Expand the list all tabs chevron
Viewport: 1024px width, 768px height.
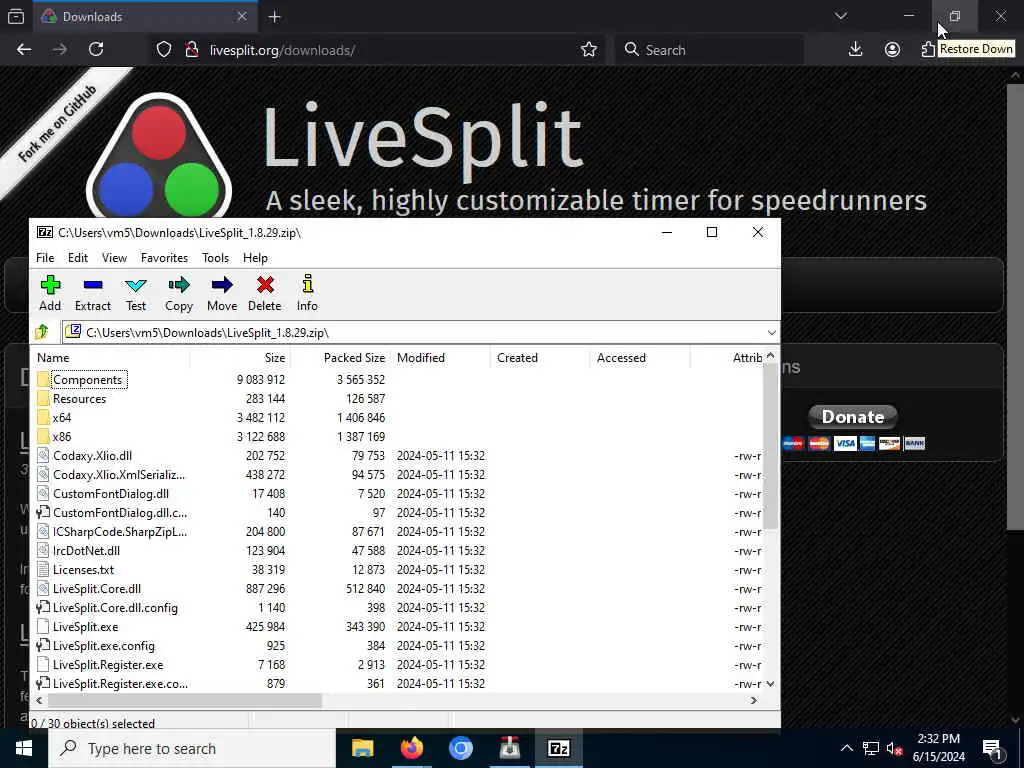click(x=841, y=16)
